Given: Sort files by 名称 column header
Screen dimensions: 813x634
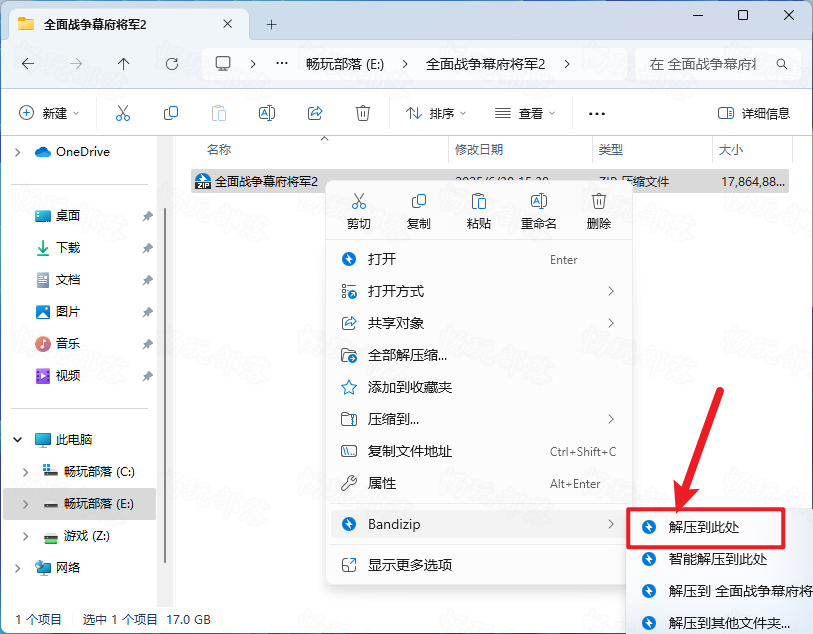Looking at the screenshot, I should [x=219, y=150].
